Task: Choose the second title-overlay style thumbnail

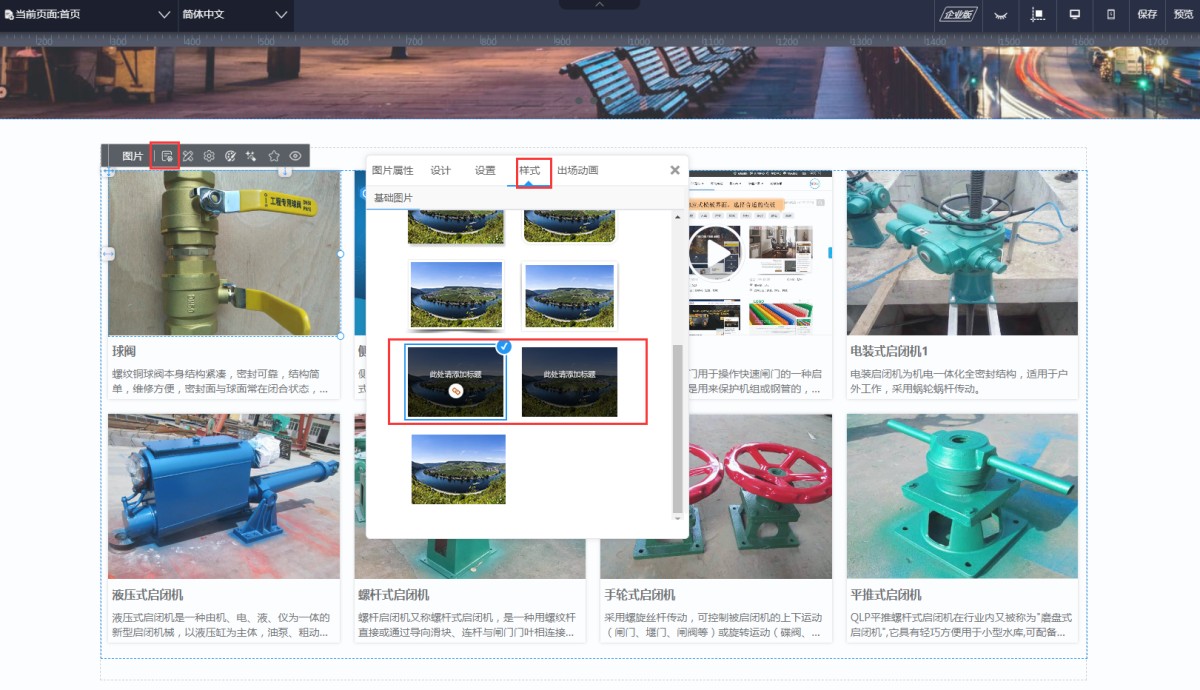Action: (570, 382)
